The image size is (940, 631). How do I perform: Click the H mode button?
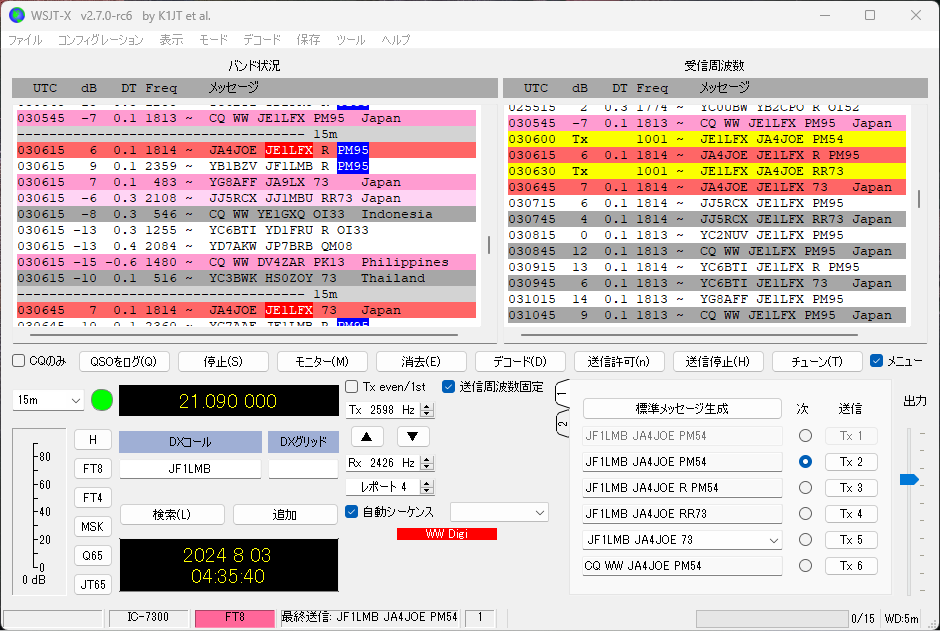(x=93, y=439)
